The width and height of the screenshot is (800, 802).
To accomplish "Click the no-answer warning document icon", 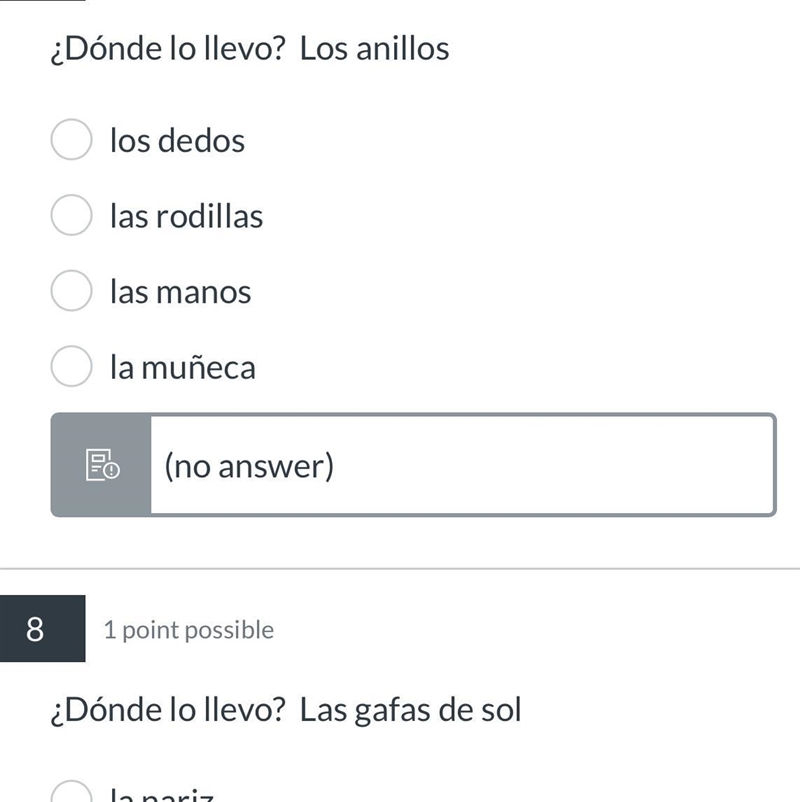I will point(102,465).
